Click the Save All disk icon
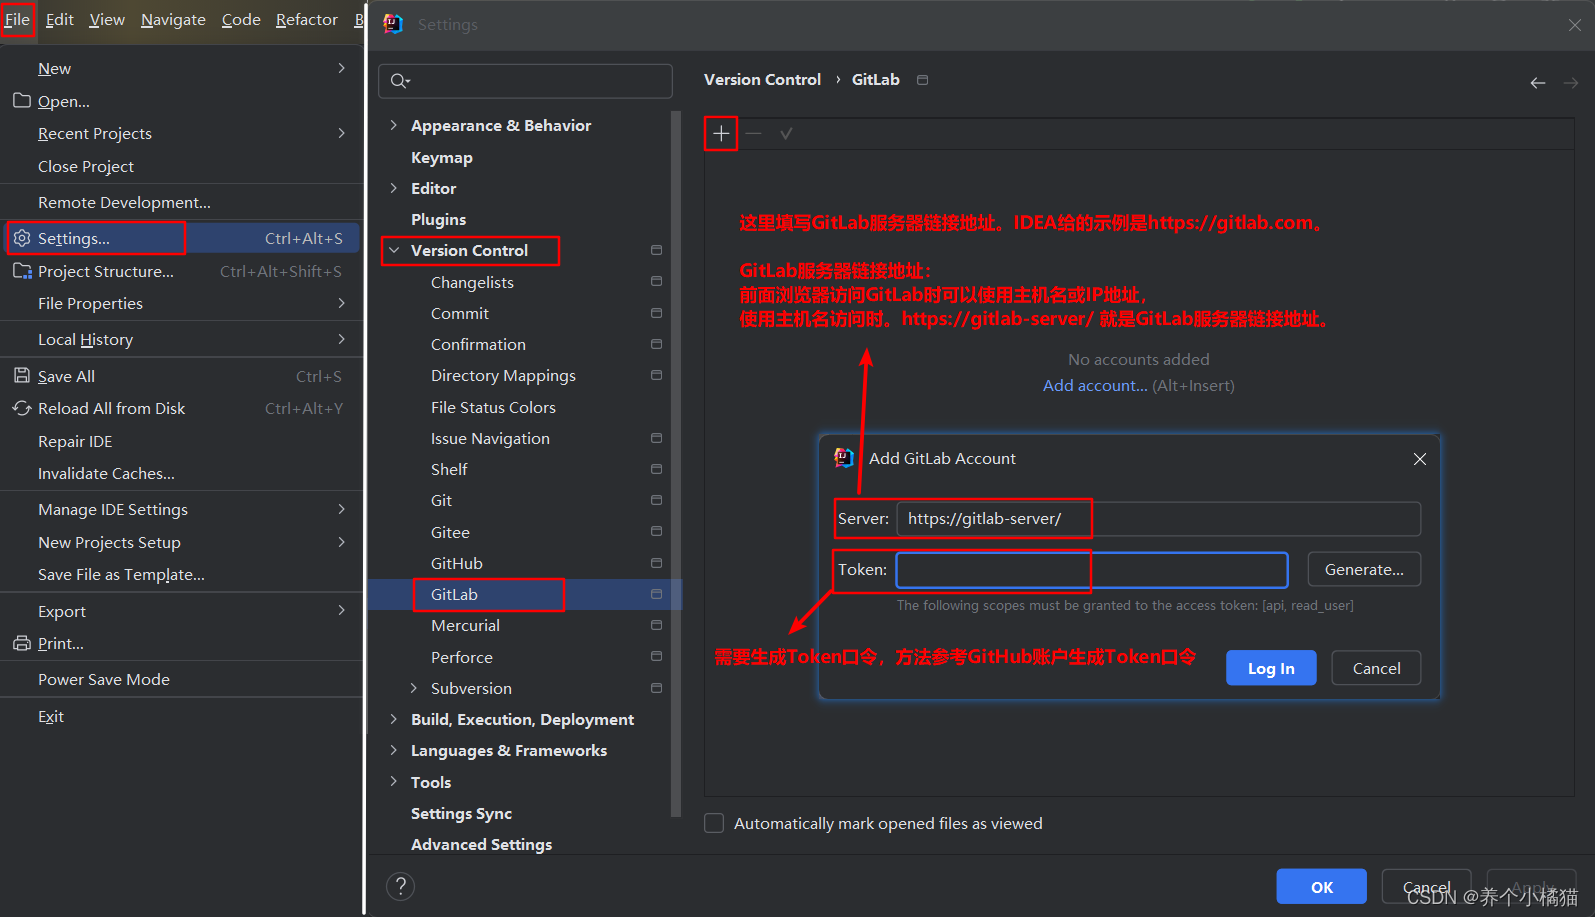 coord(22,376)
